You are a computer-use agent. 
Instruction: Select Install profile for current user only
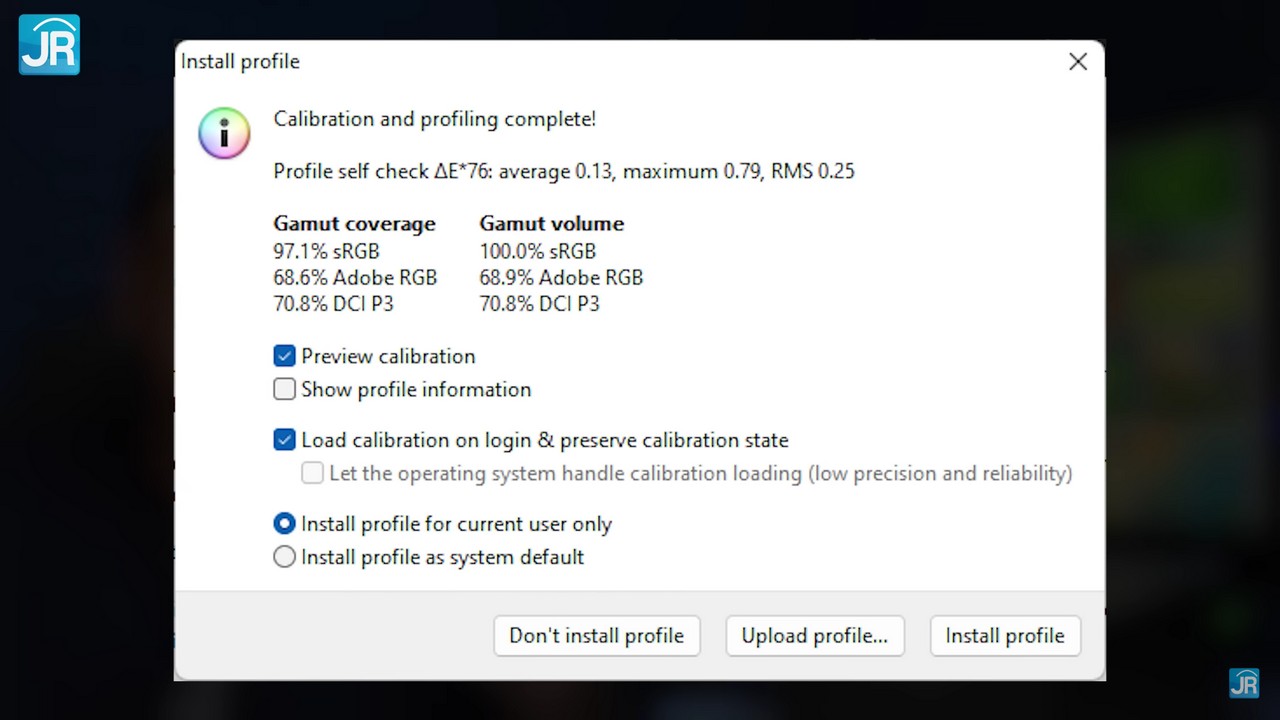point(285,524)
